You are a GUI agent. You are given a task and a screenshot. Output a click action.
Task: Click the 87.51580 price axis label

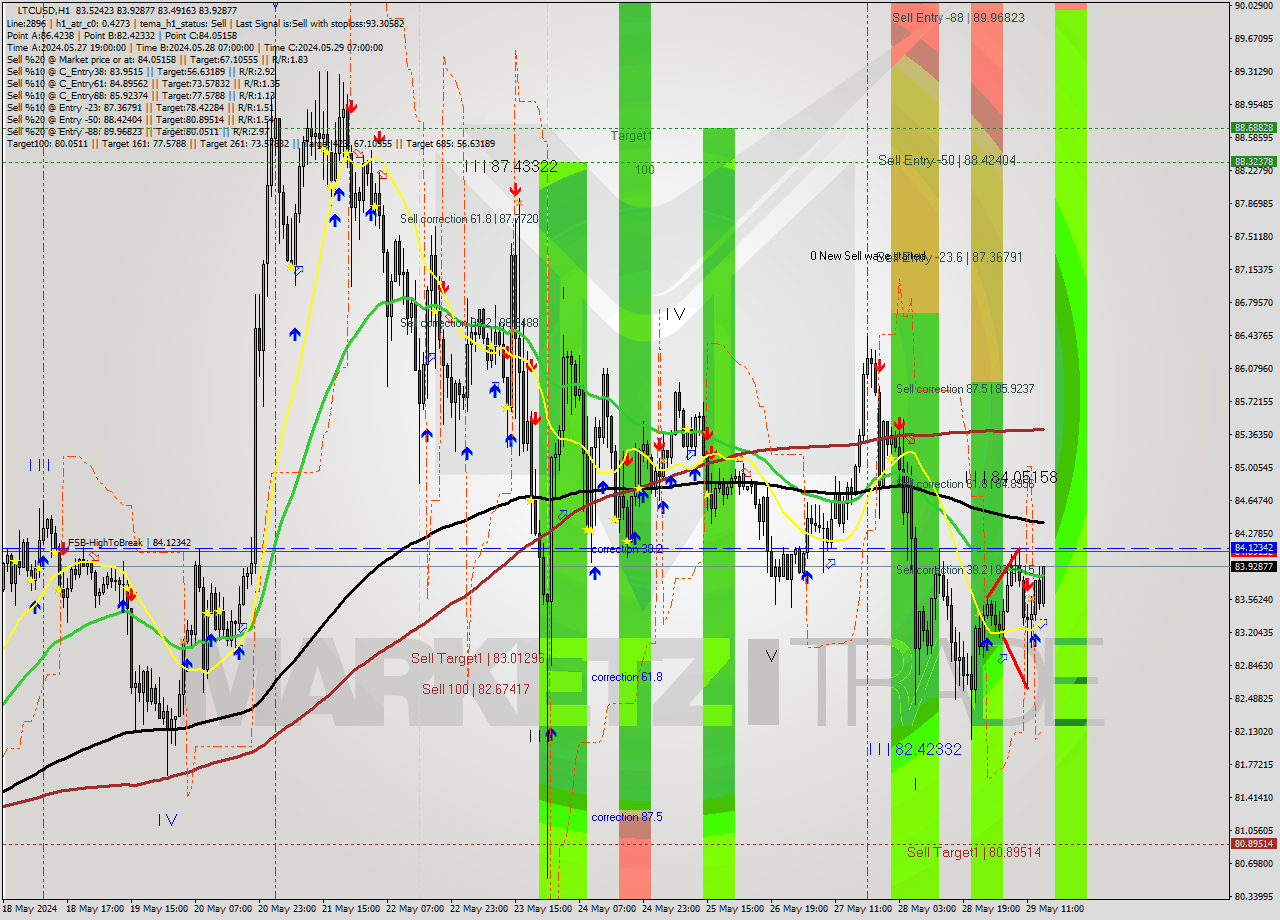click(1254, 237)
